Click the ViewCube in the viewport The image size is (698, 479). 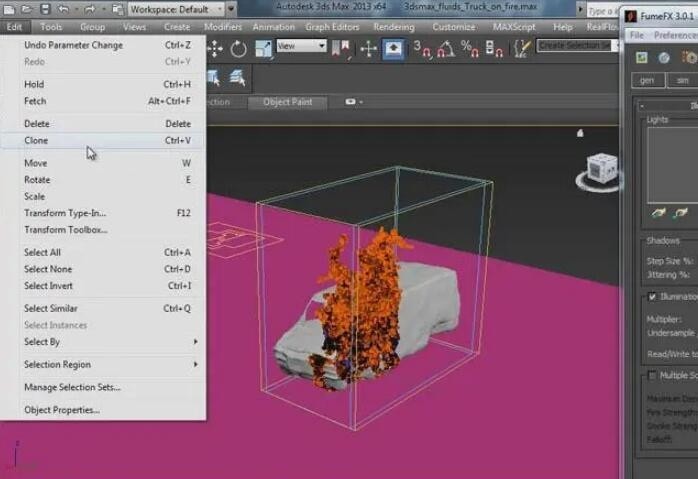click(x=603, y=168)
